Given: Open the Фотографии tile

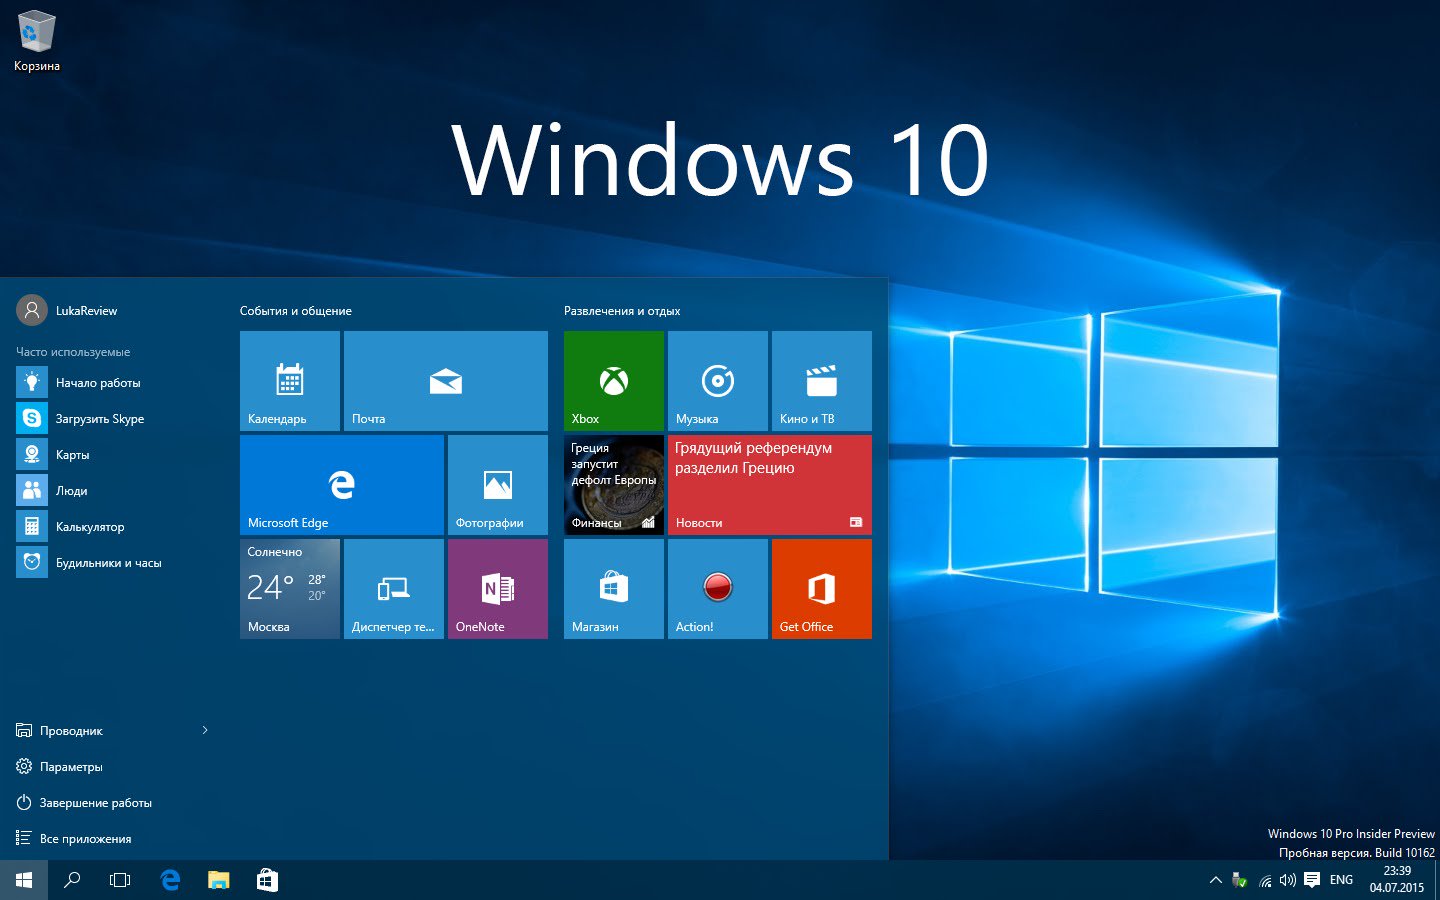Looking at the screenshot, I should click(x=498, y=485).
